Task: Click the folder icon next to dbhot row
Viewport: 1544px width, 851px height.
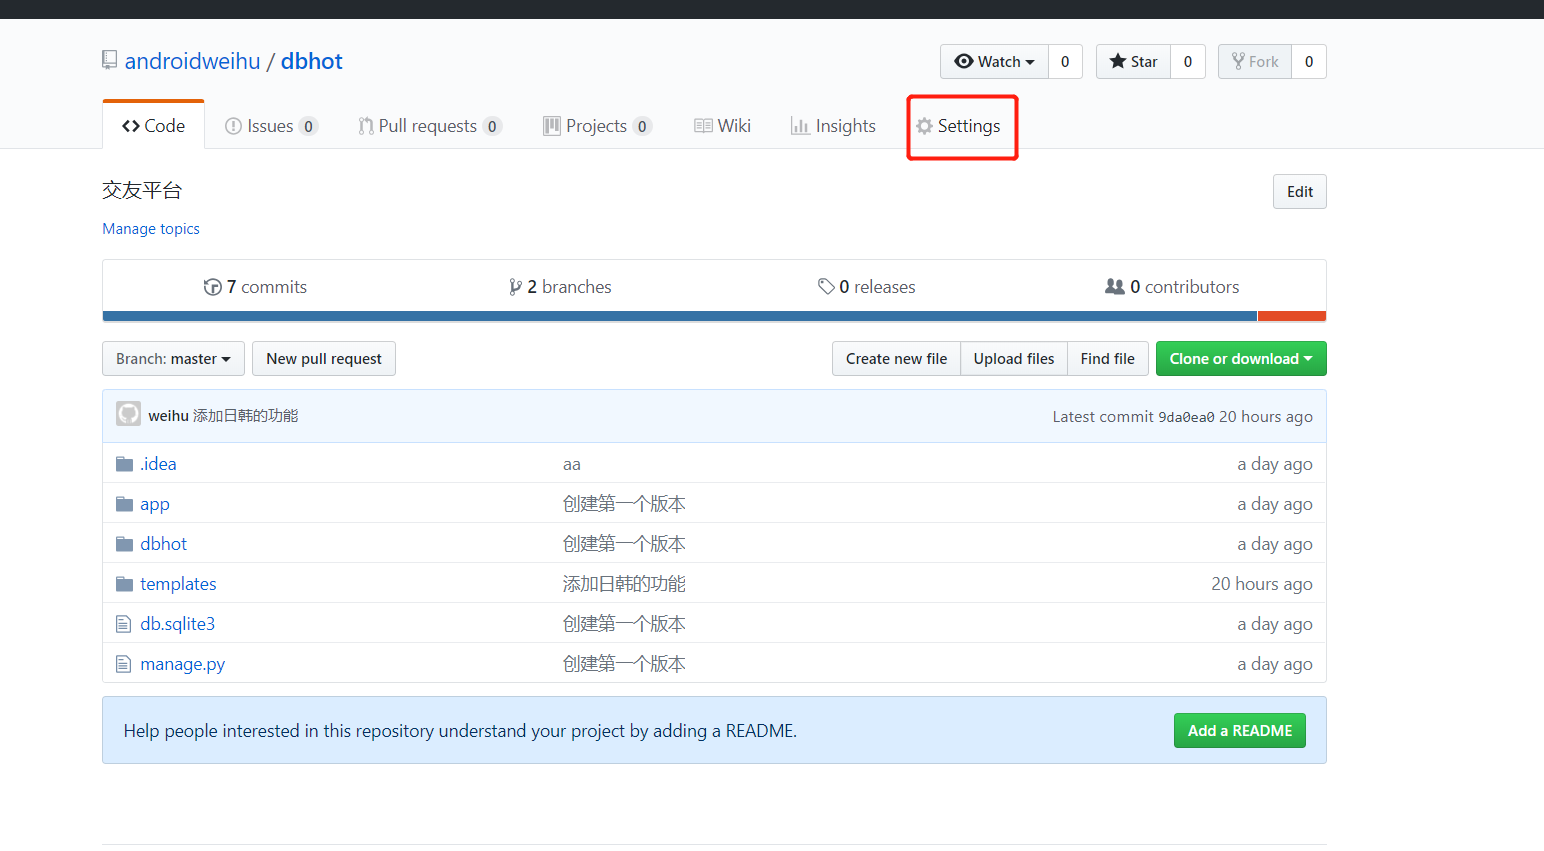Action: click(x=125, y=544)
